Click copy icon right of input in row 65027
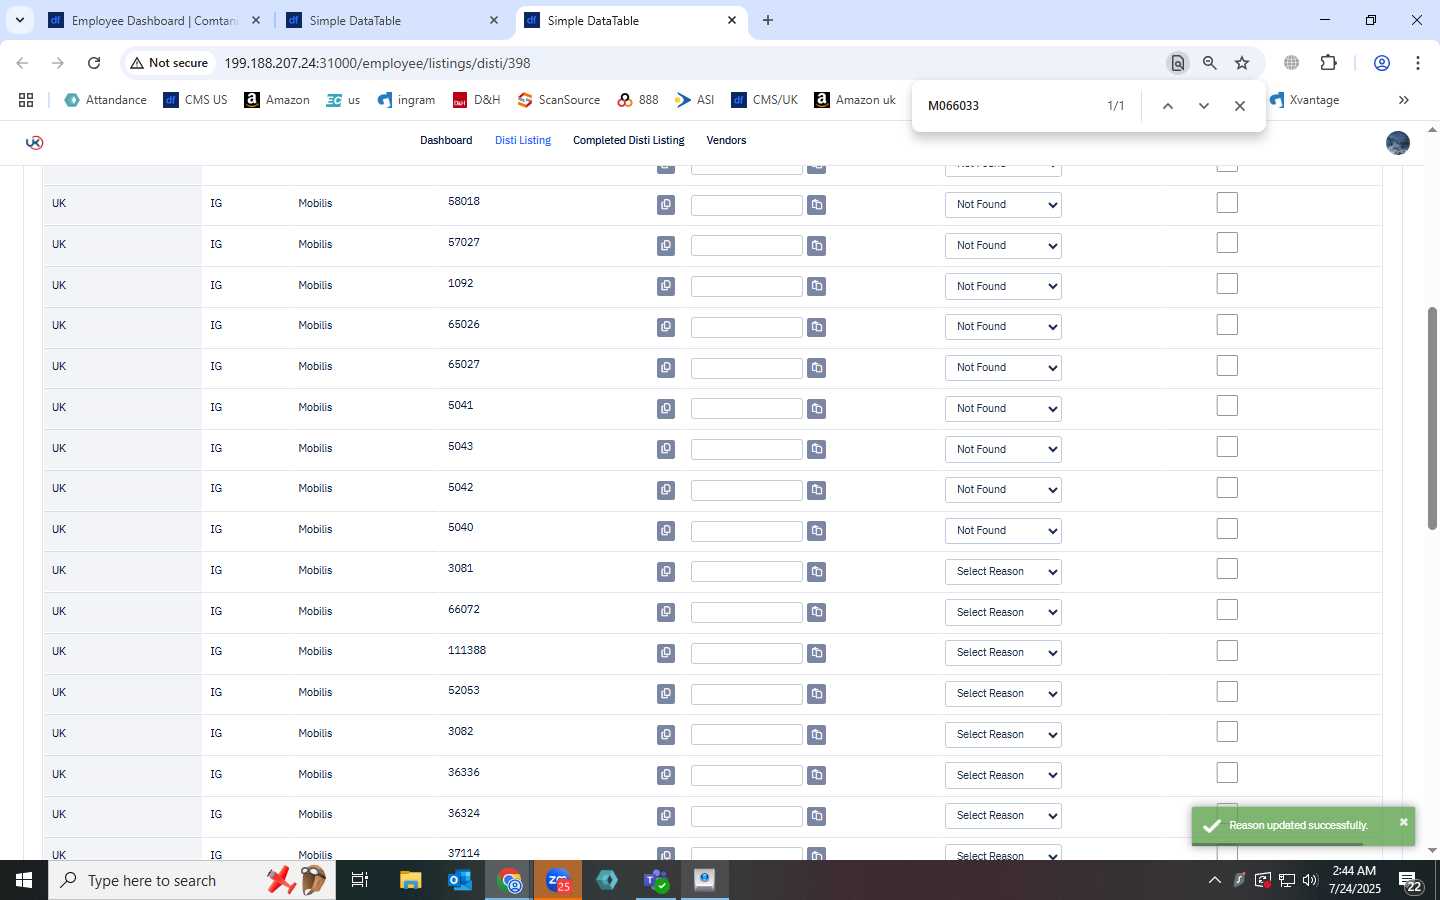 [x=817, y=368]
